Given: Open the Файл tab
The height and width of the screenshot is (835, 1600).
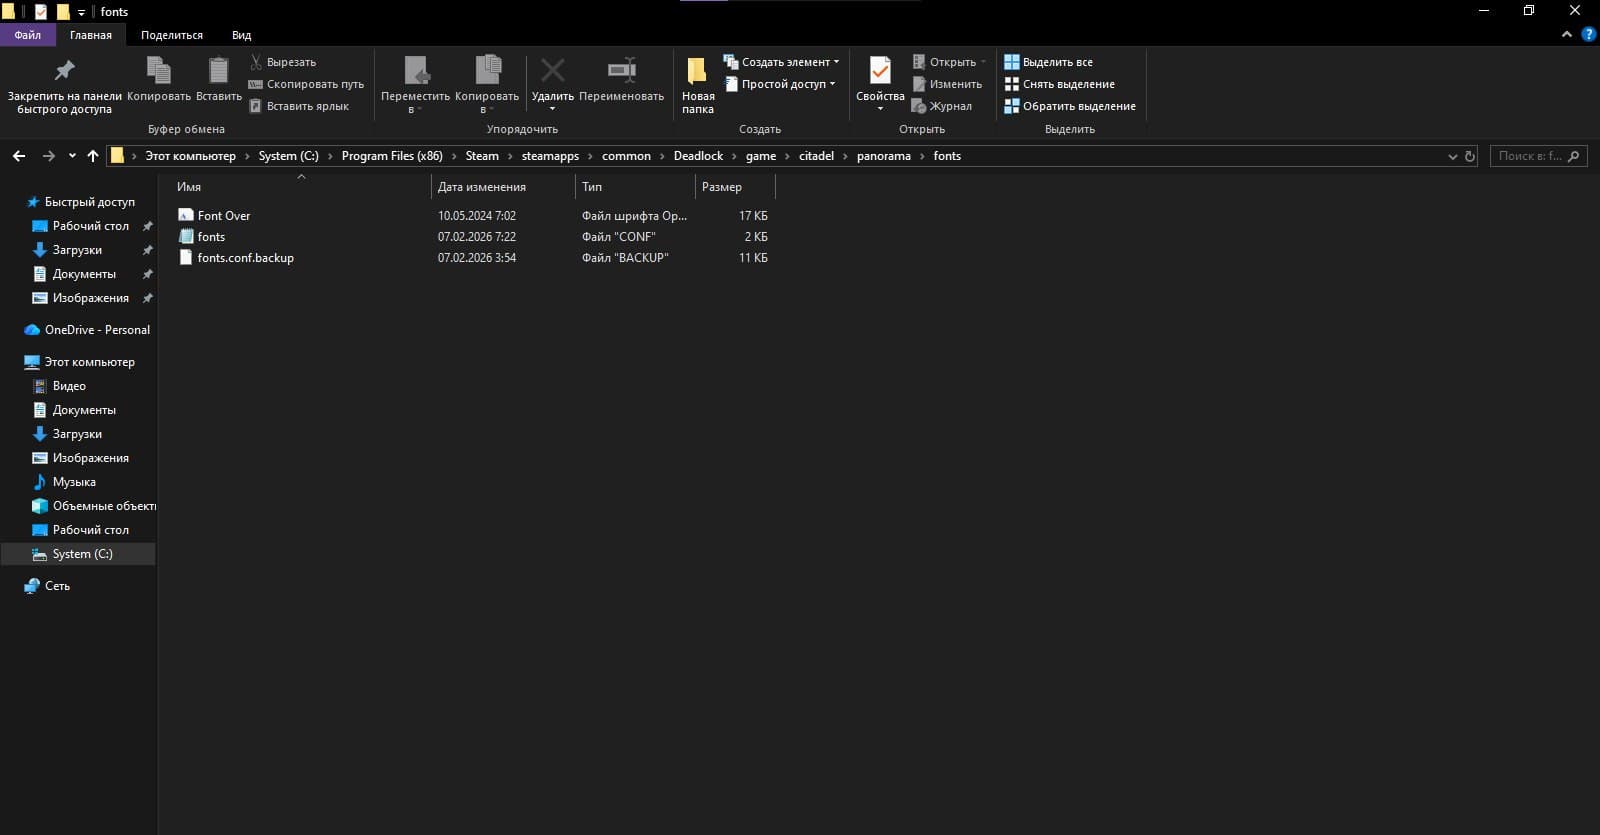Looking at the screenshot, I should click(x=28, y=35).
